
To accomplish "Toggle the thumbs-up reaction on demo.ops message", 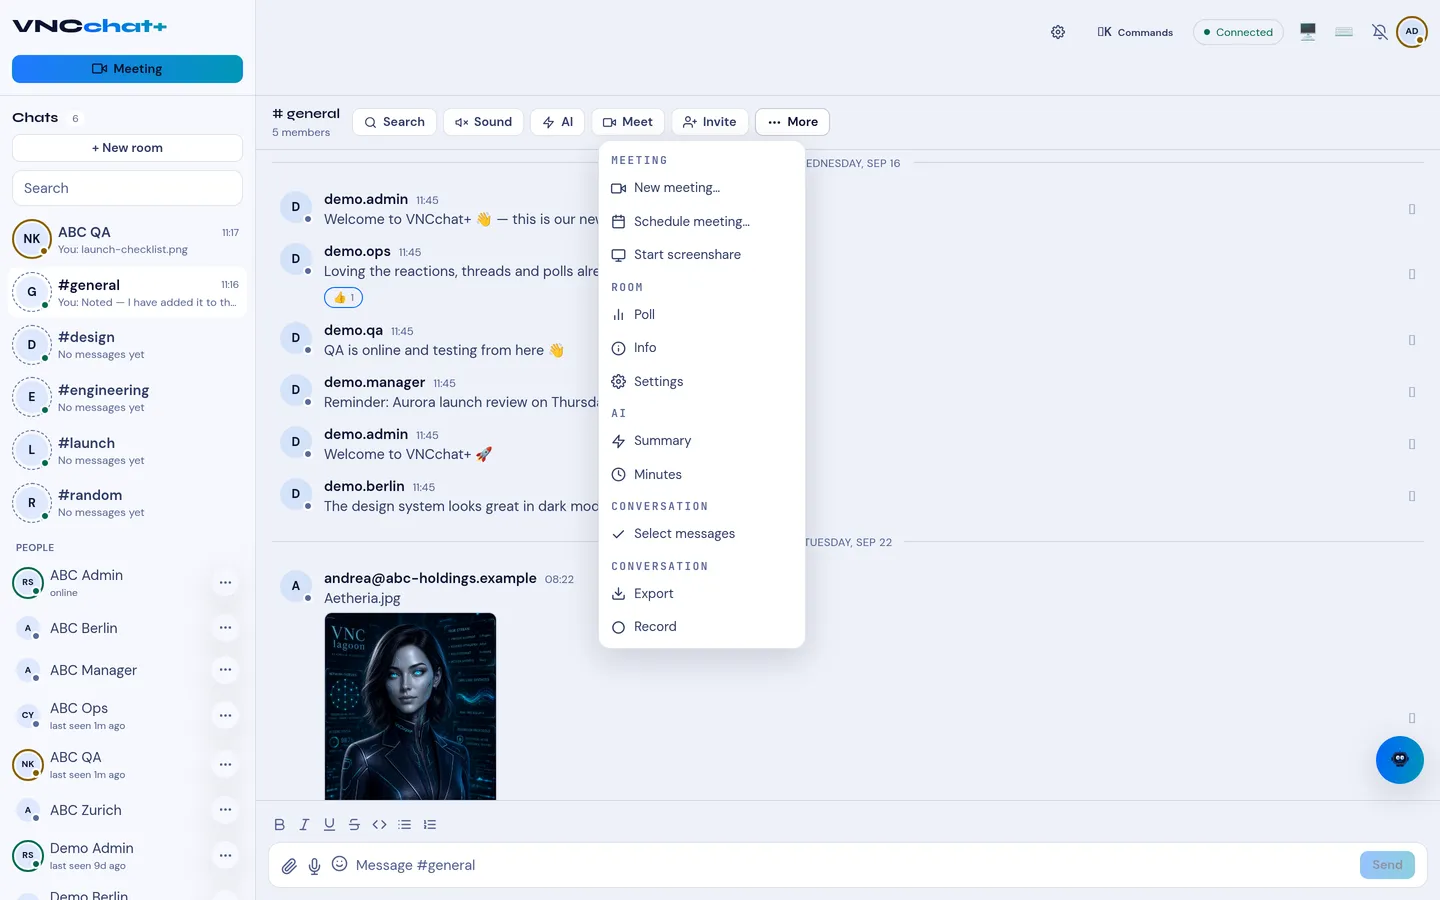I will pyautogui.click(x=343, y=297).
